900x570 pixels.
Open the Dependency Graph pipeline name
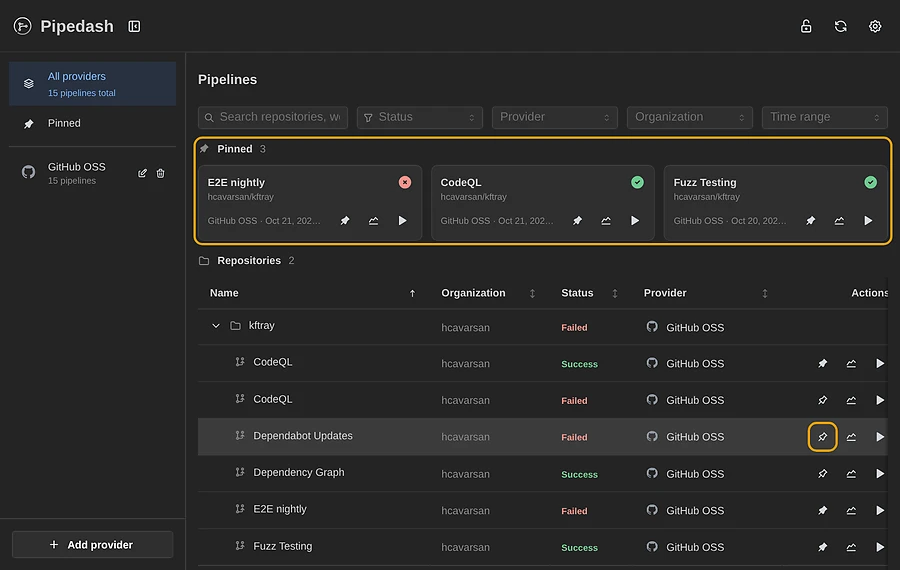click(x=299, y=472)
